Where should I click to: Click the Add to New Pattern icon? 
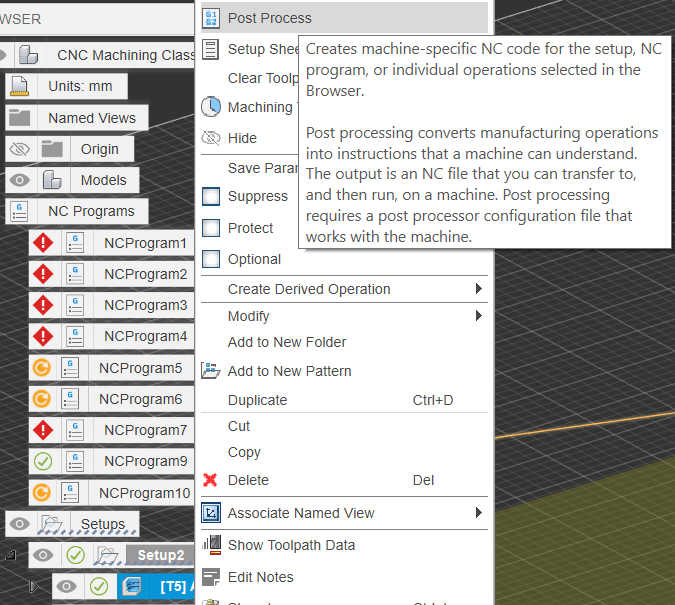[x=211, y=371]
